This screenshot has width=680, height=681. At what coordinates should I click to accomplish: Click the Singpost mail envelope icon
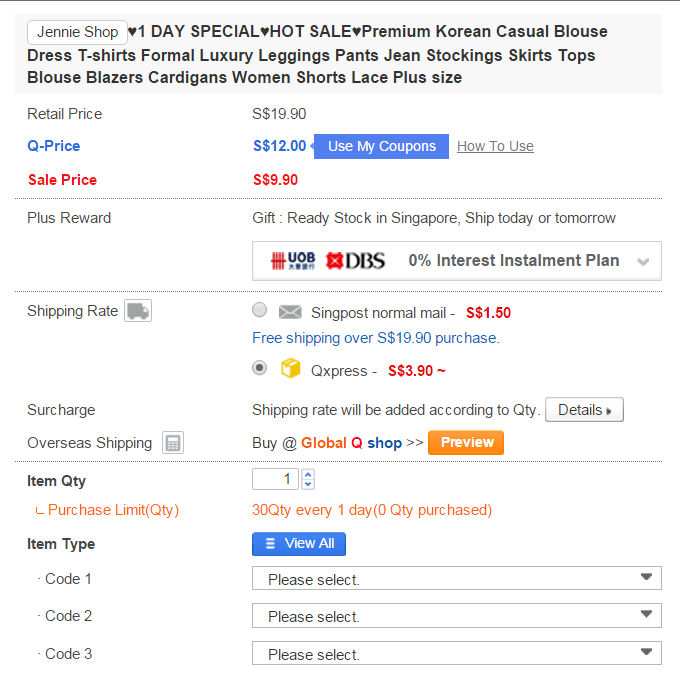coord(290,312)
